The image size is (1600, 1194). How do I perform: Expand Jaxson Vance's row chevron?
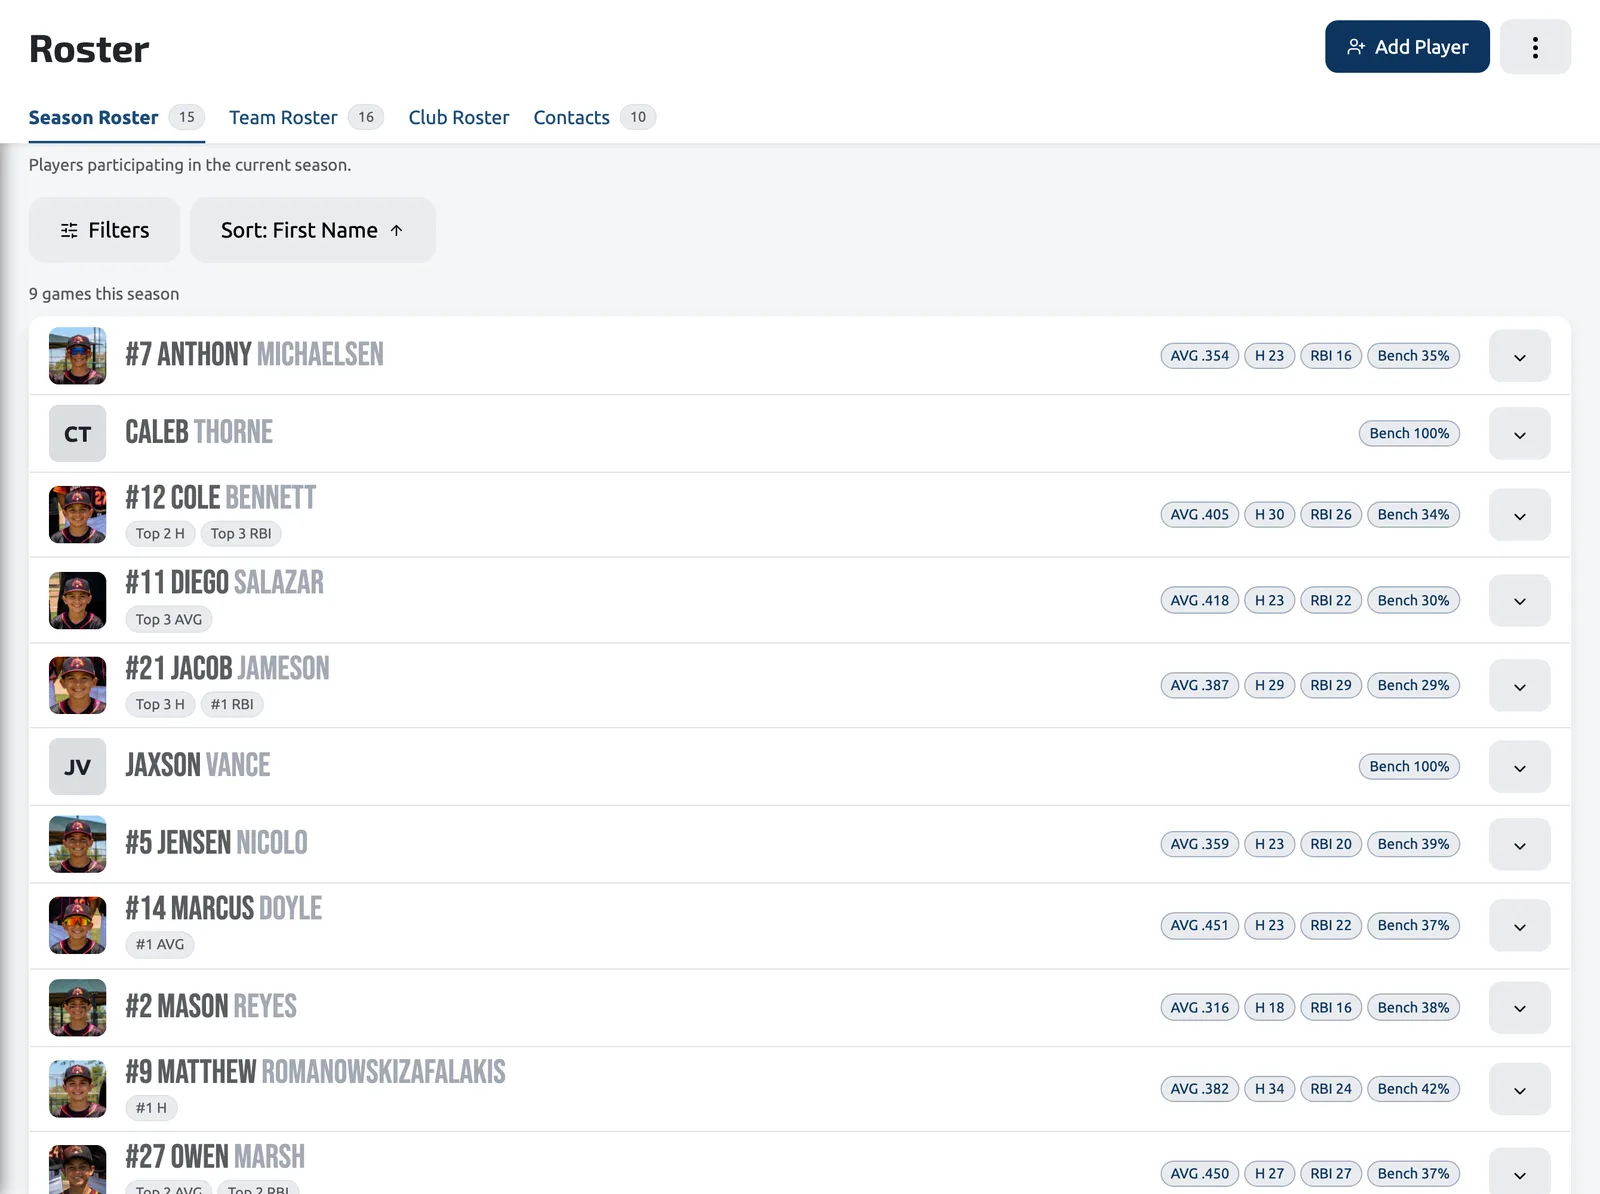pyautogui.click(x=1520, y=767)
